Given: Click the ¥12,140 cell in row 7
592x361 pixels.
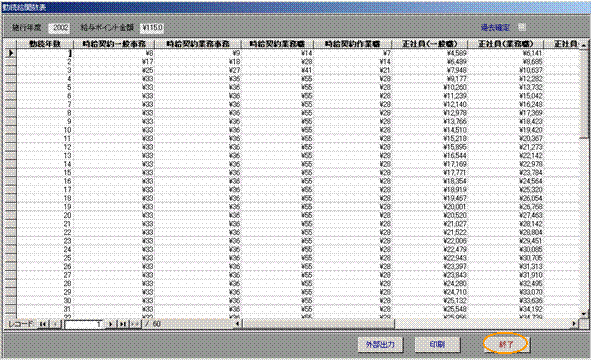Looking at the screenshot, I should click(x=430, y=105).
